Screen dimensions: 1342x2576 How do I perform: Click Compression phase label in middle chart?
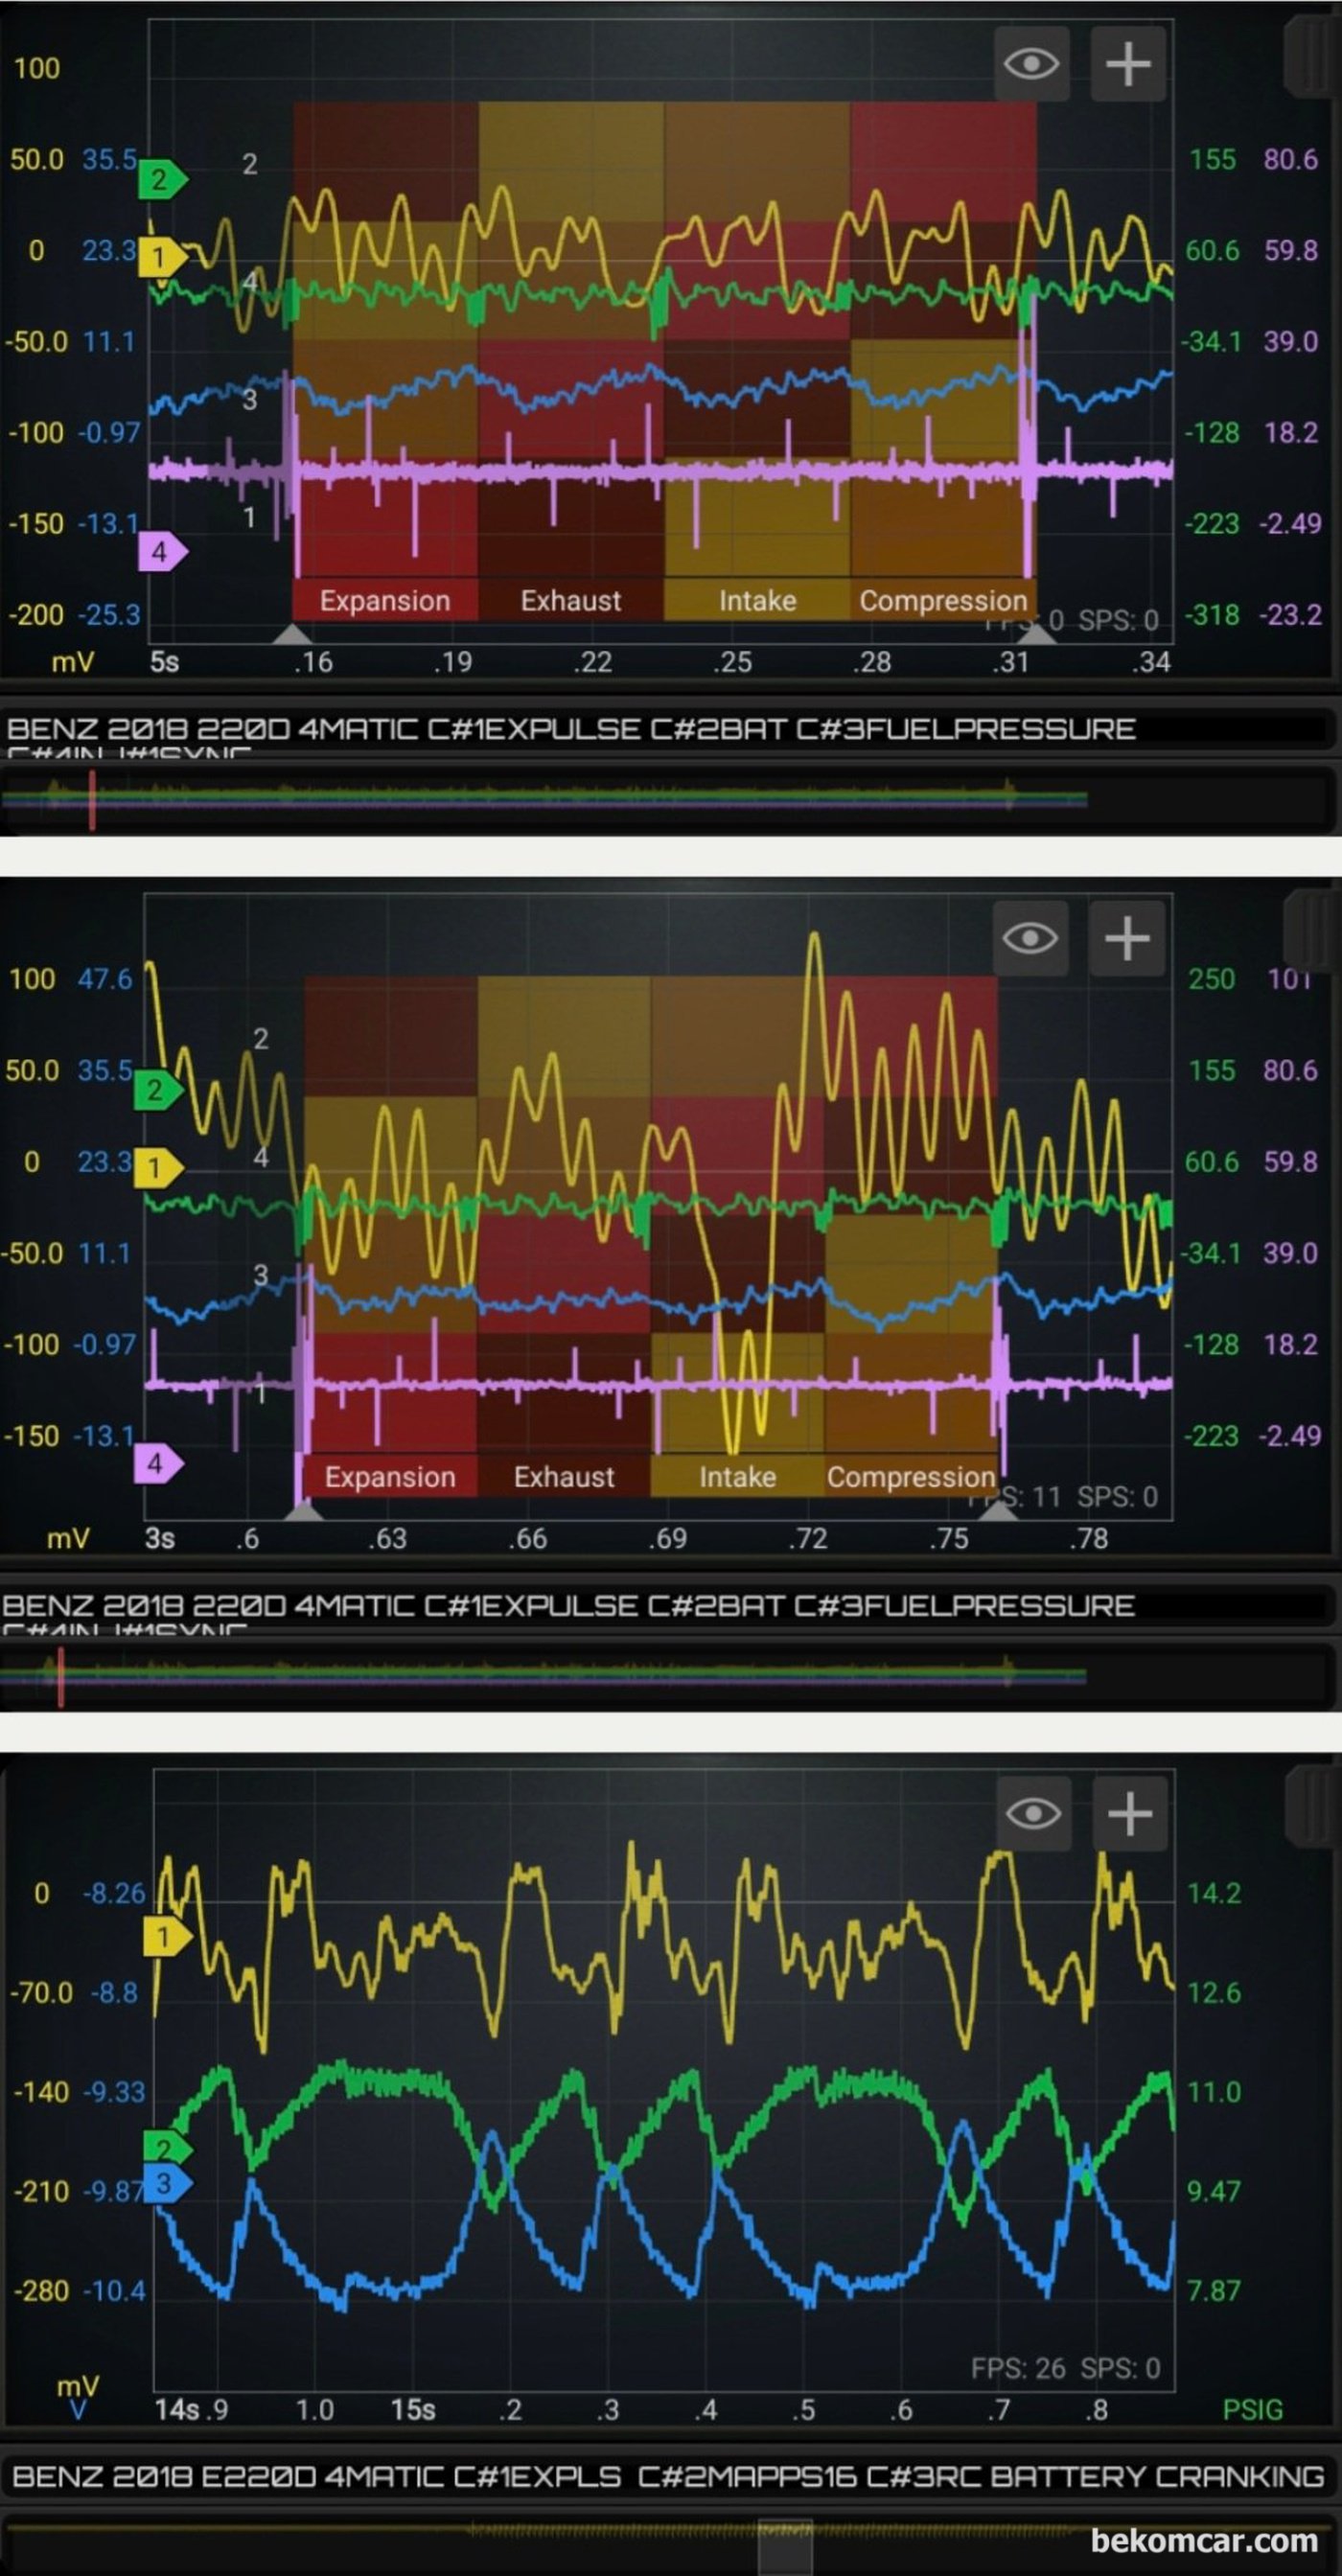click(x=911, y=1477)
